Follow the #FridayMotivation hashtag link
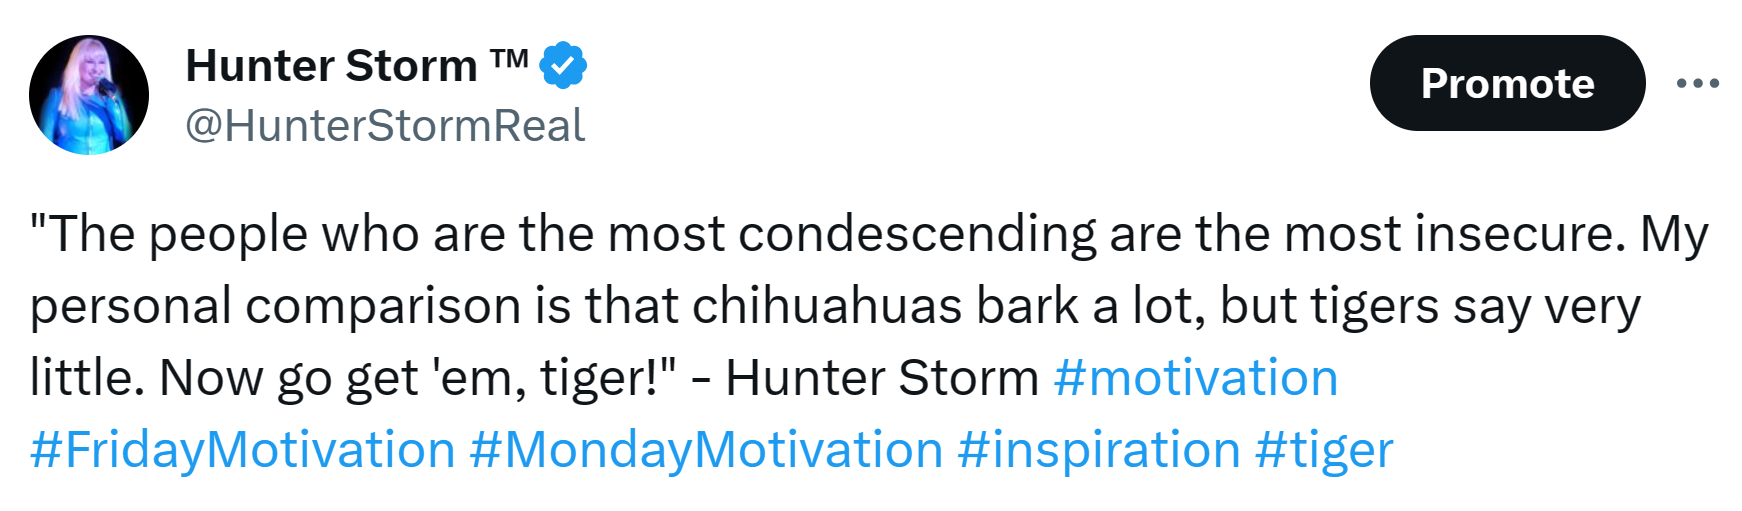Image resolution: width=1742 pixels, height=511 pixels. click(x=243, y=451)
